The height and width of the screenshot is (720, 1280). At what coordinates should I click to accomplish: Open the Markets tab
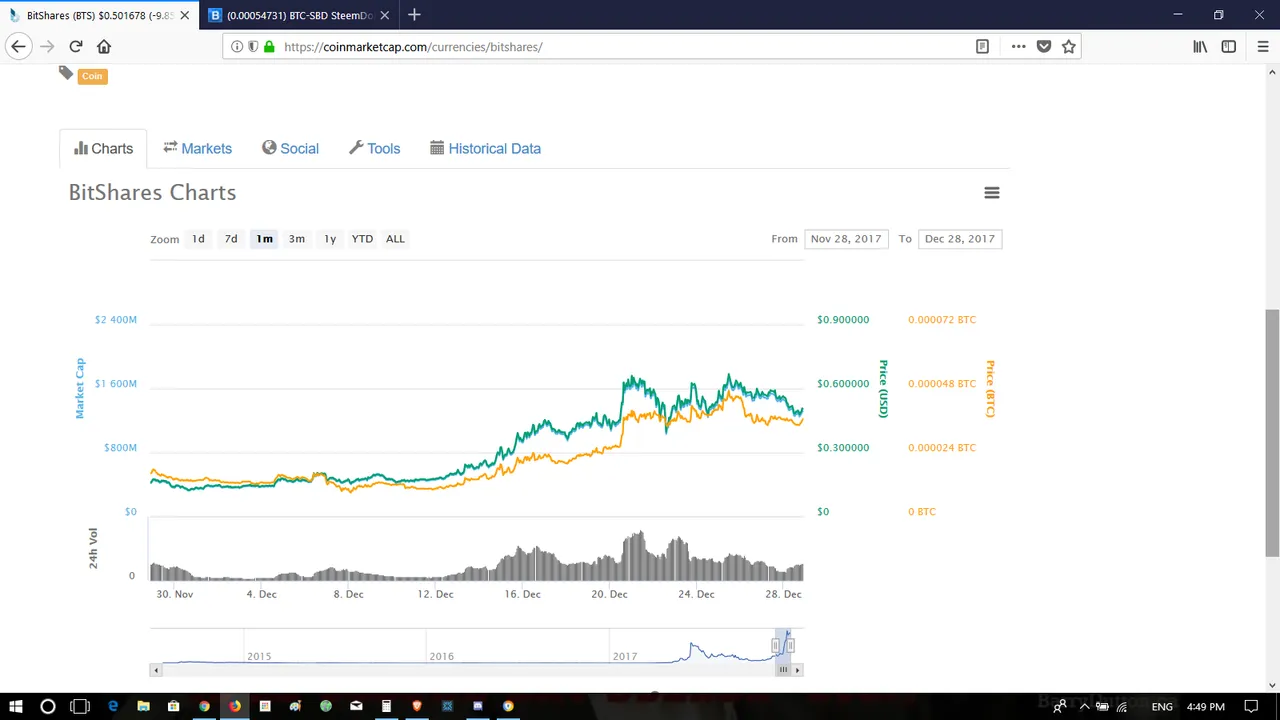point(197,148)
